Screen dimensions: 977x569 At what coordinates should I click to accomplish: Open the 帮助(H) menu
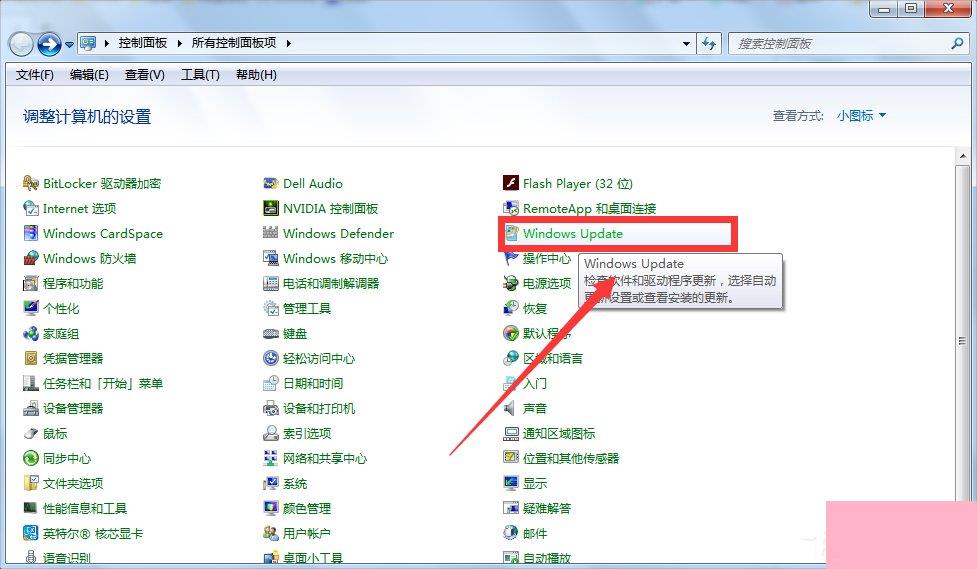point(256,75)
